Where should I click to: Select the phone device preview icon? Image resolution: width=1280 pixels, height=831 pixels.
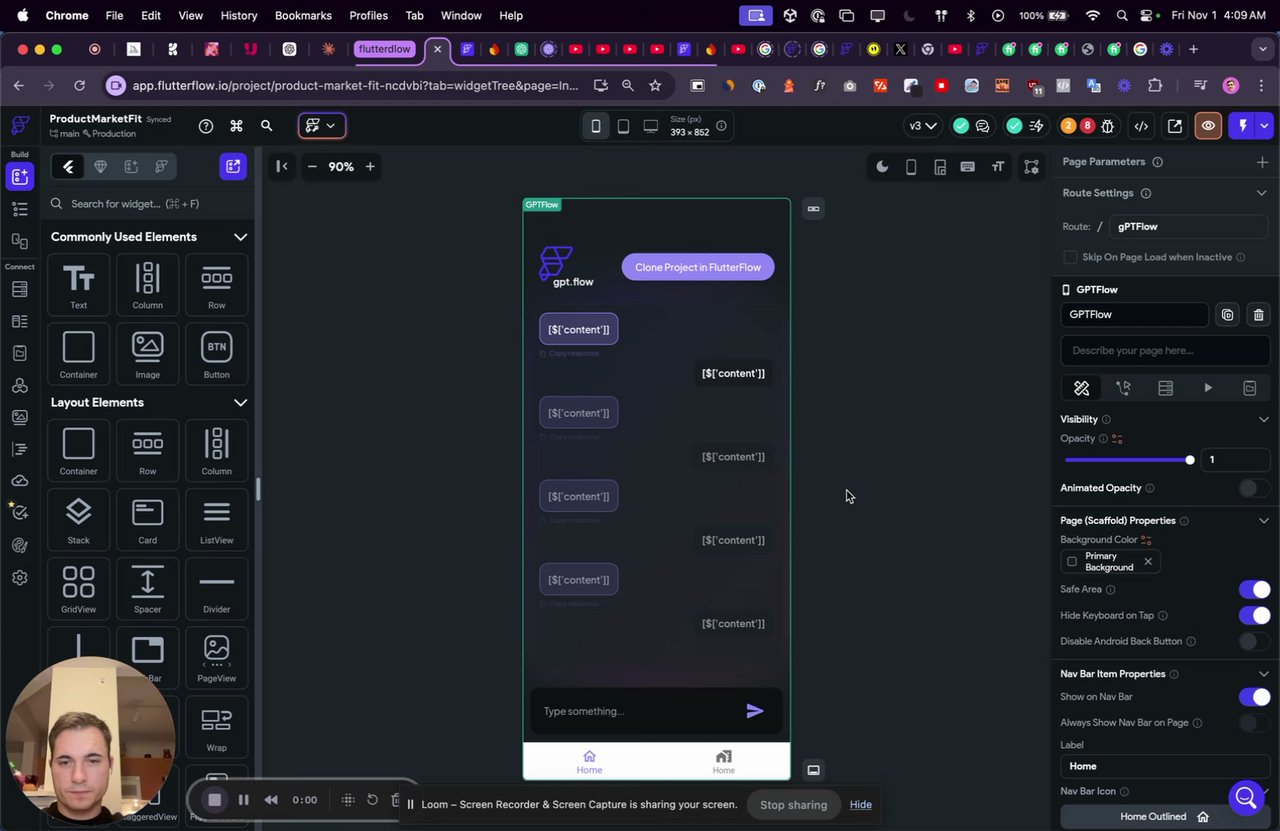596,126
